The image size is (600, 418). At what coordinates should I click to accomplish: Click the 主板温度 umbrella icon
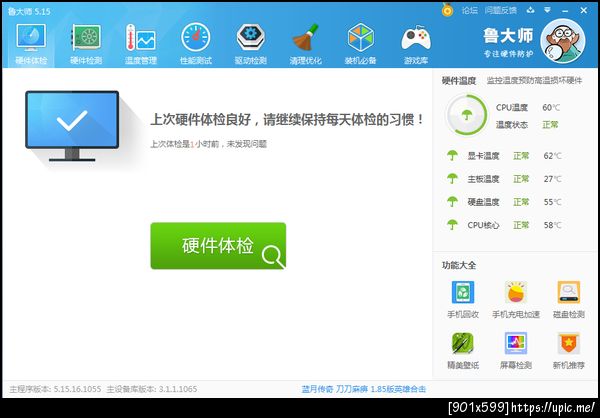452,178
